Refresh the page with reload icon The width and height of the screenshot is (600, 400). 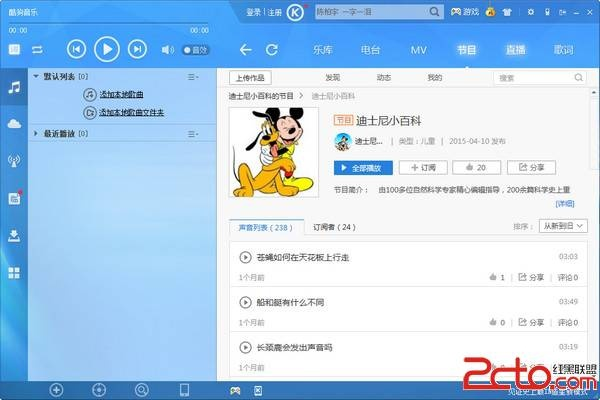pos(272,49)
